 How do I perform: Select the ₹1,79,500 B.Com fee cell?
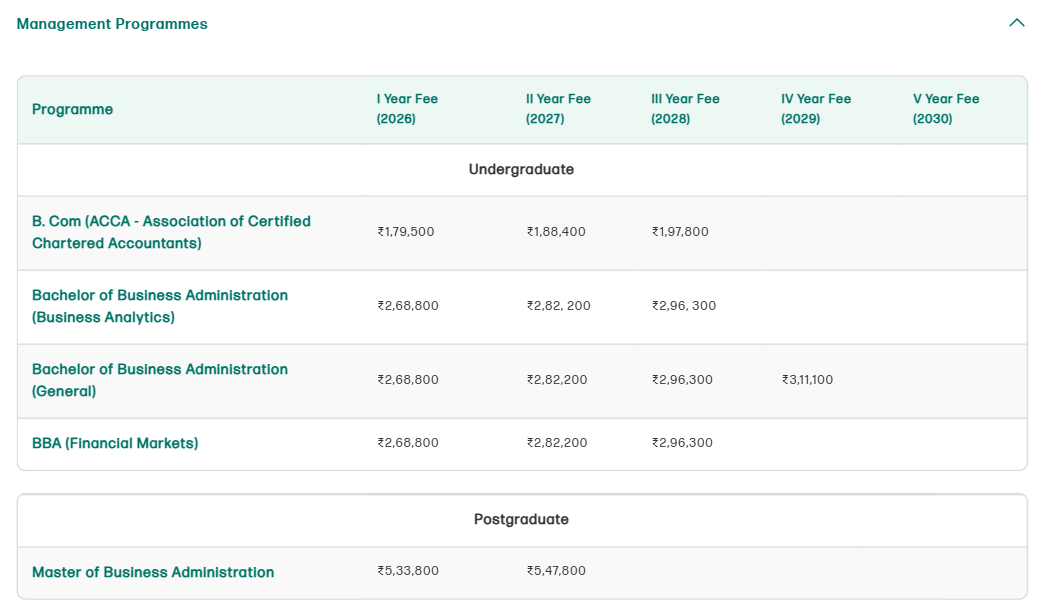(x=404, y=232)
